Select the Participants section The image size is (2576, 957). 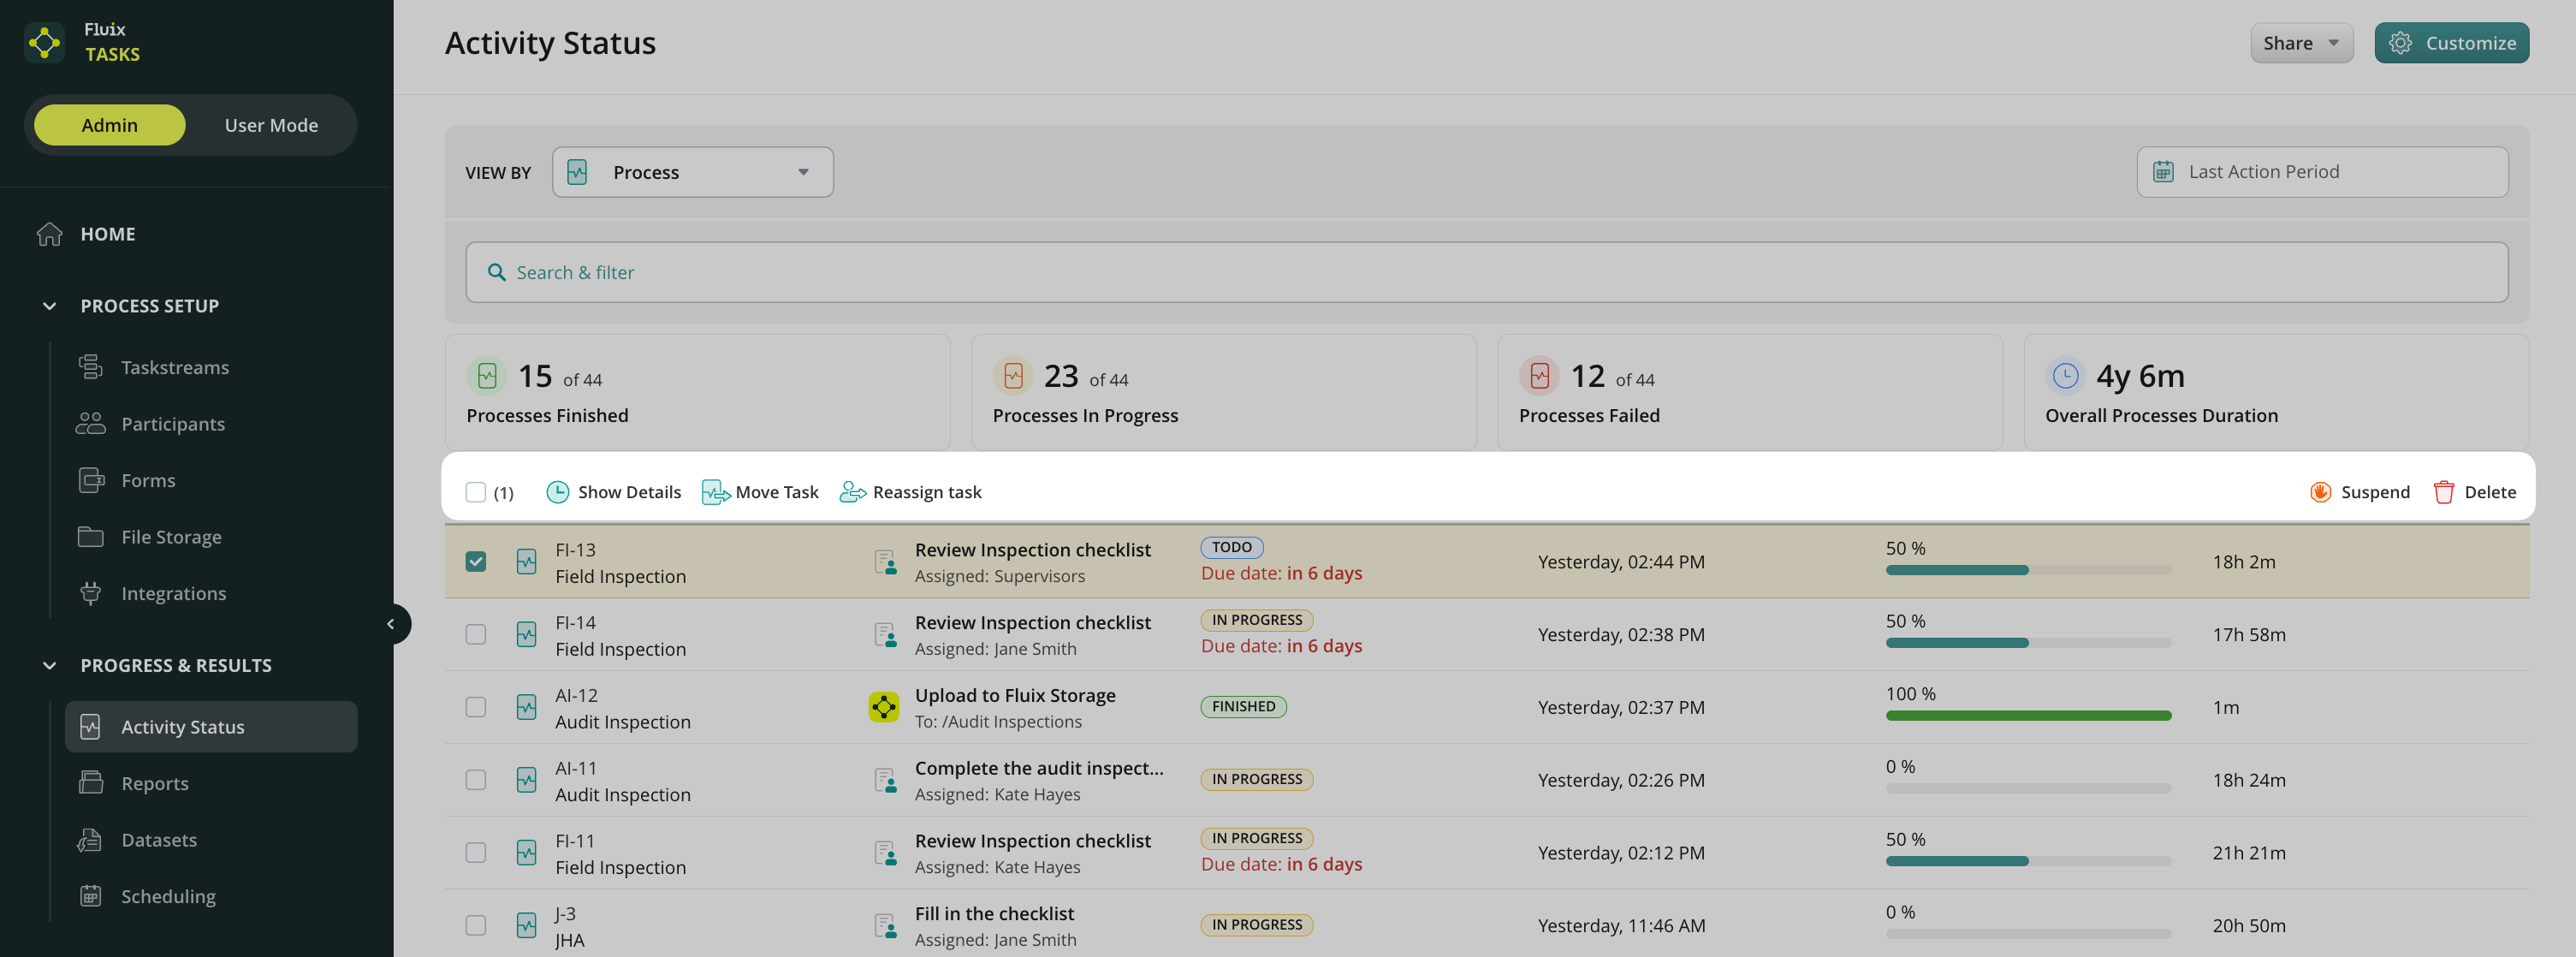coord(173,423)
